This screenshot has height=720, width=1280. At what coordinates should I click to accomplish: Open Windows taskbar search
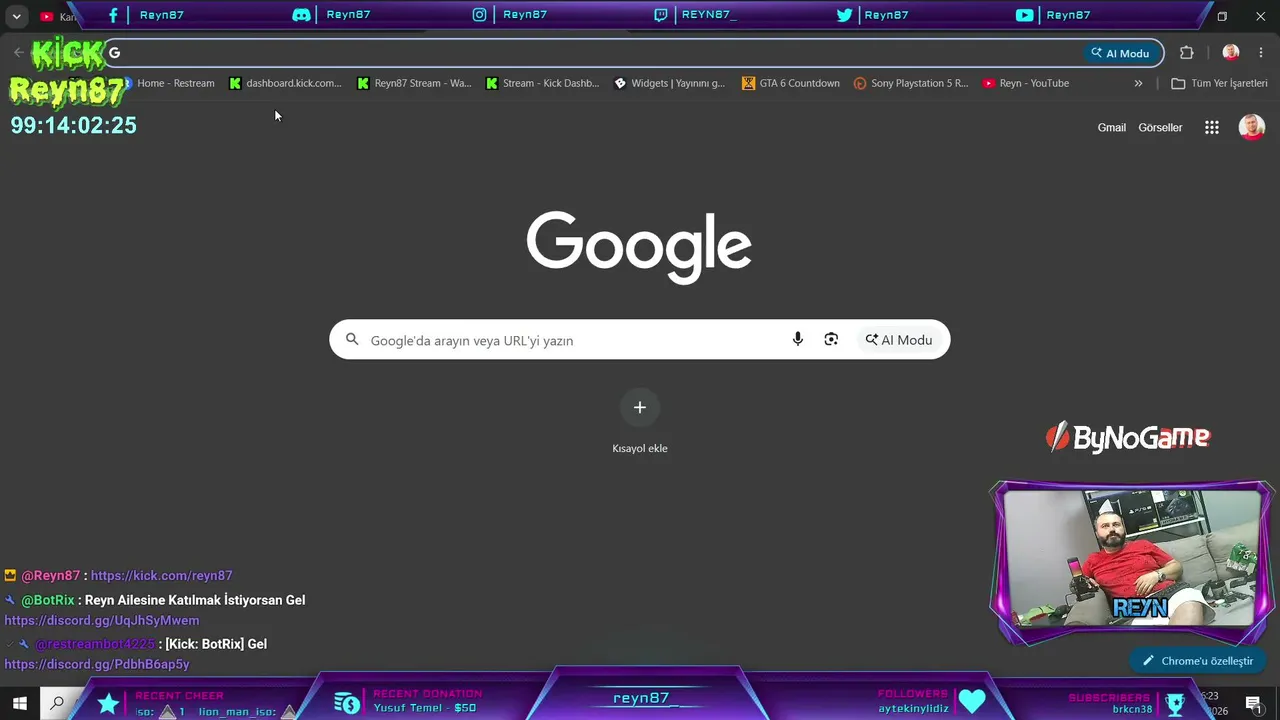[x=57, y=704]
